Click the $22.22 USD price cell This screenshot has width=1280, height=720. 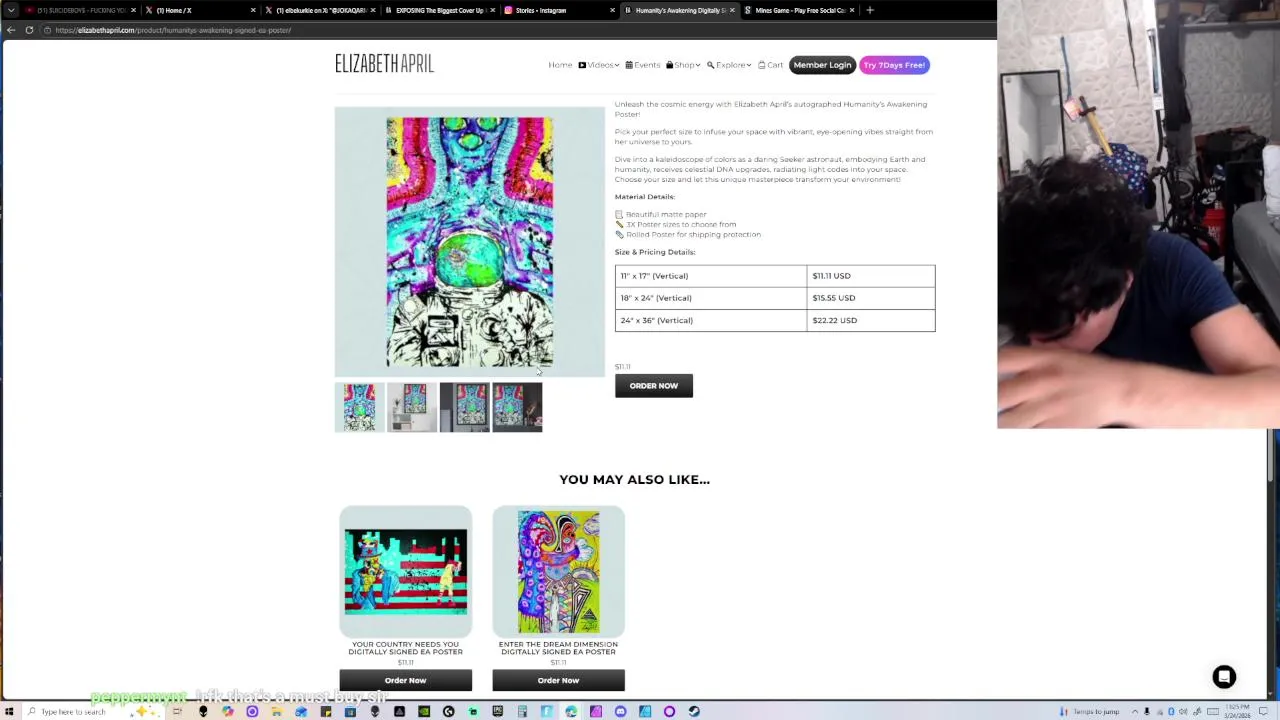[870, 320]
